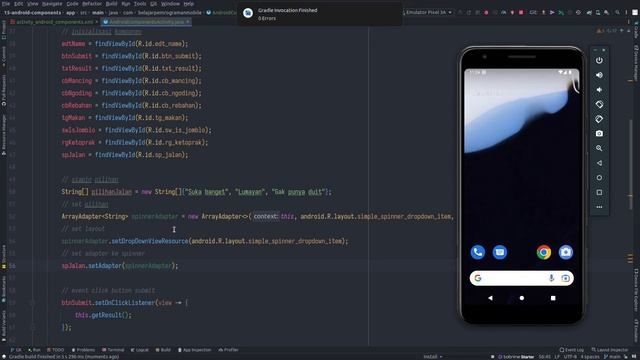Screen dimensions: 640x360
Task: Open the Logcat tool window
Action: click(x=140, y=350)
